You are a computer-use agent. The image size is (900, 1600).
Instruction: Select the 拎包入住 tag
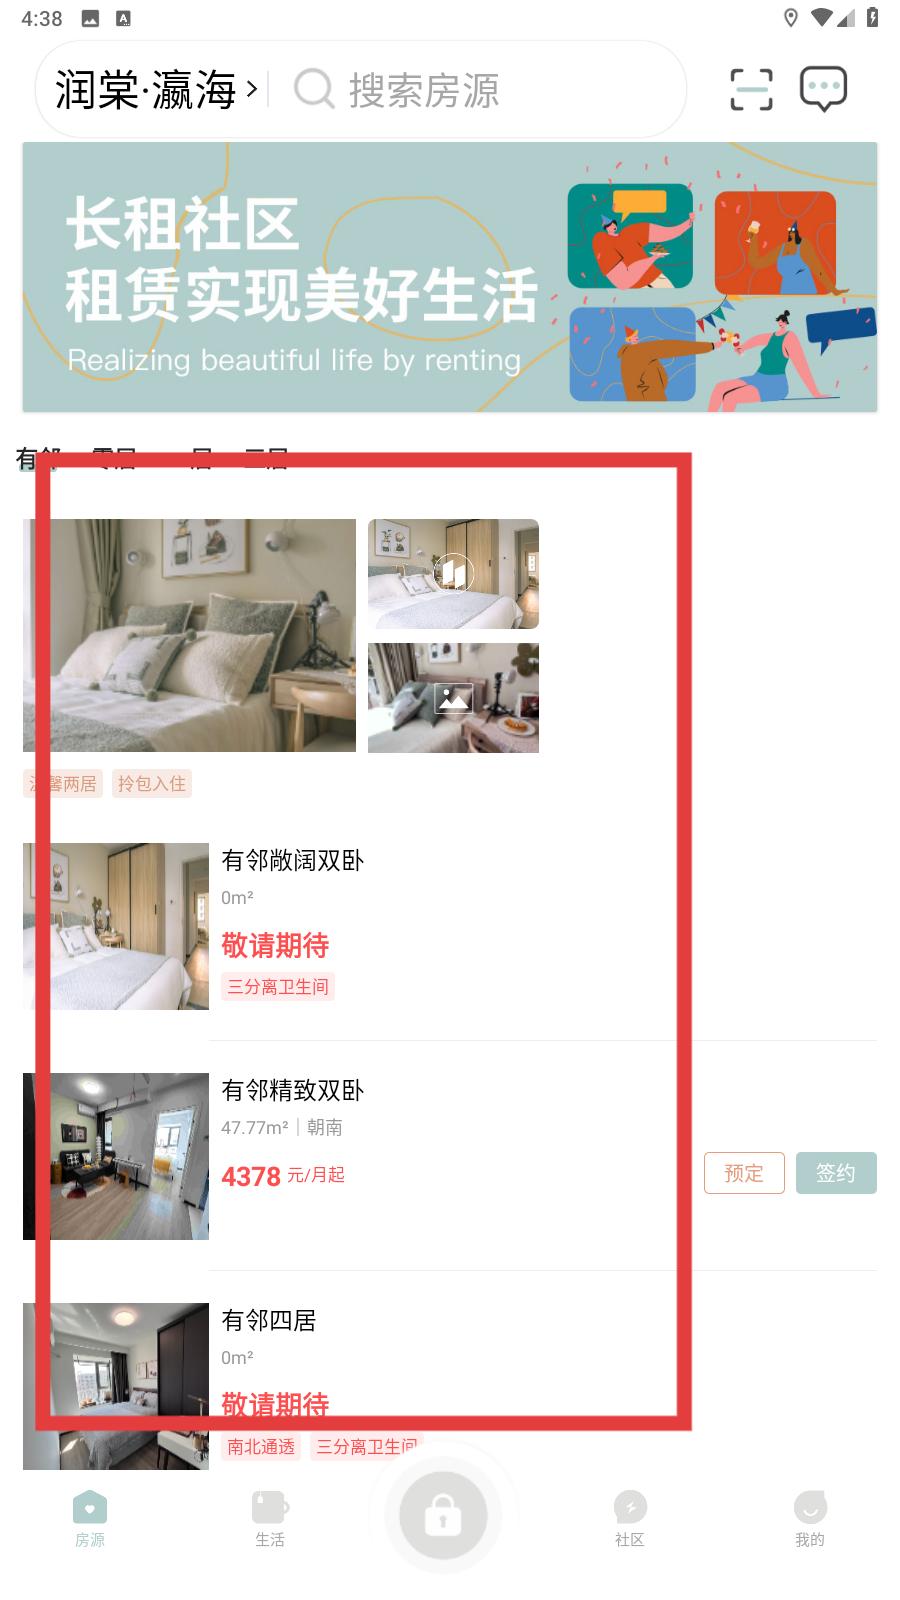click(x=152, y=784)
